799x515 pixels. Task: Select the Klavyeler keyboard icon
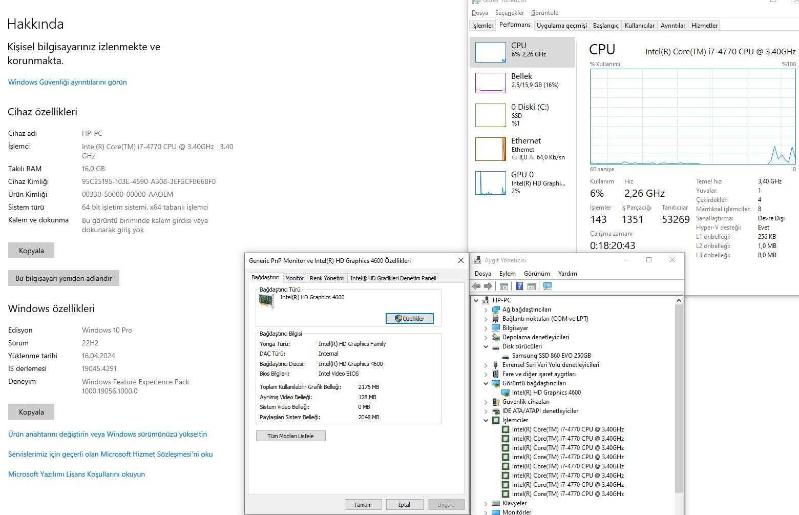tap(496, 503)
